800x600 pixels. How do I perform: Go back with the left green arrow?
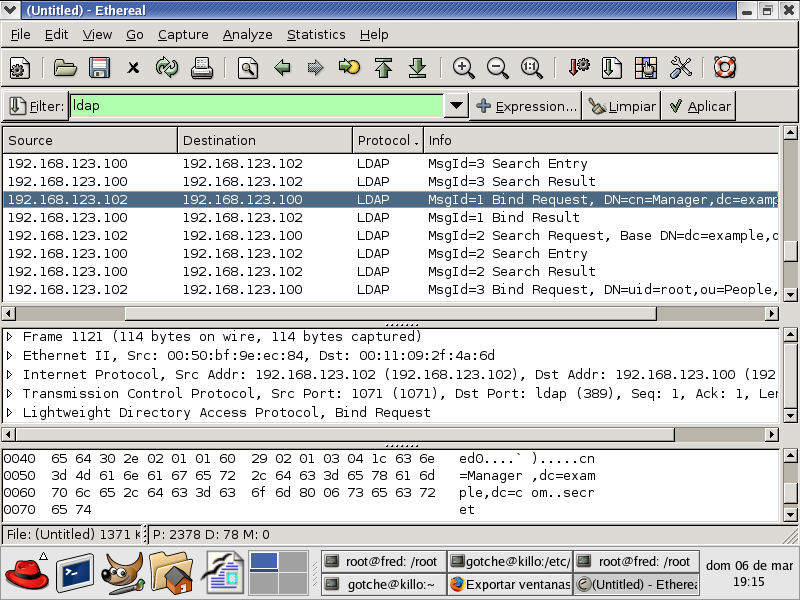click(282, 67)
